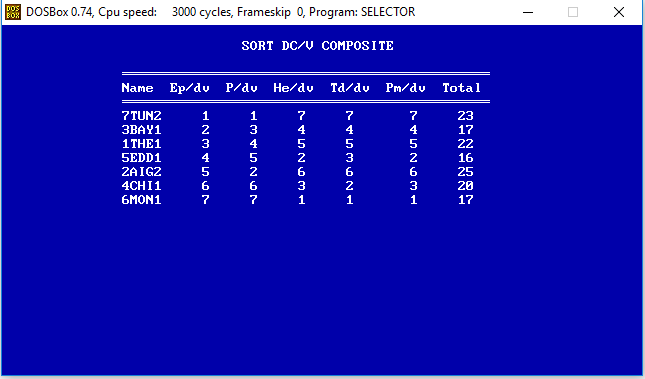Click the He/dv value in 7TUN2 row
Image resolution: width=645 pixels, height=379 pixels.
(x=302, y=116)
